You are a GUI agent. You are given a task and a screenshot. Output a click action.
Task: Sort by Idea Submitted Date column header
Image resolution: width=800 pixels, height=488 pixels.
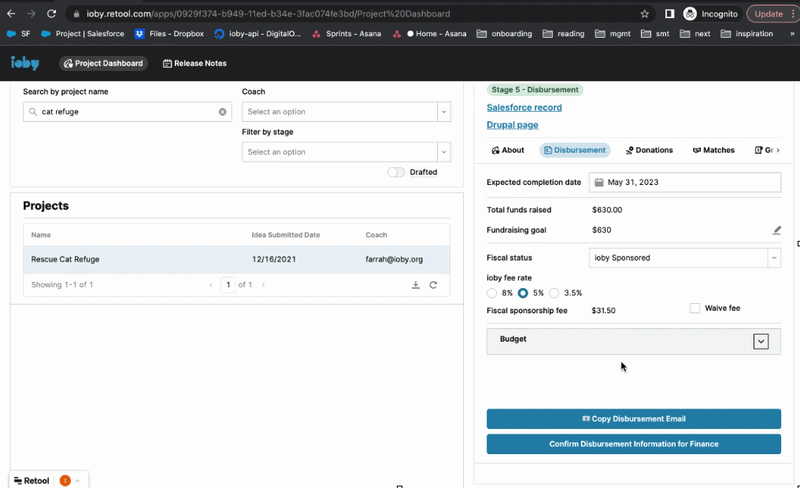pyautogui.click(x=286, y=235)
